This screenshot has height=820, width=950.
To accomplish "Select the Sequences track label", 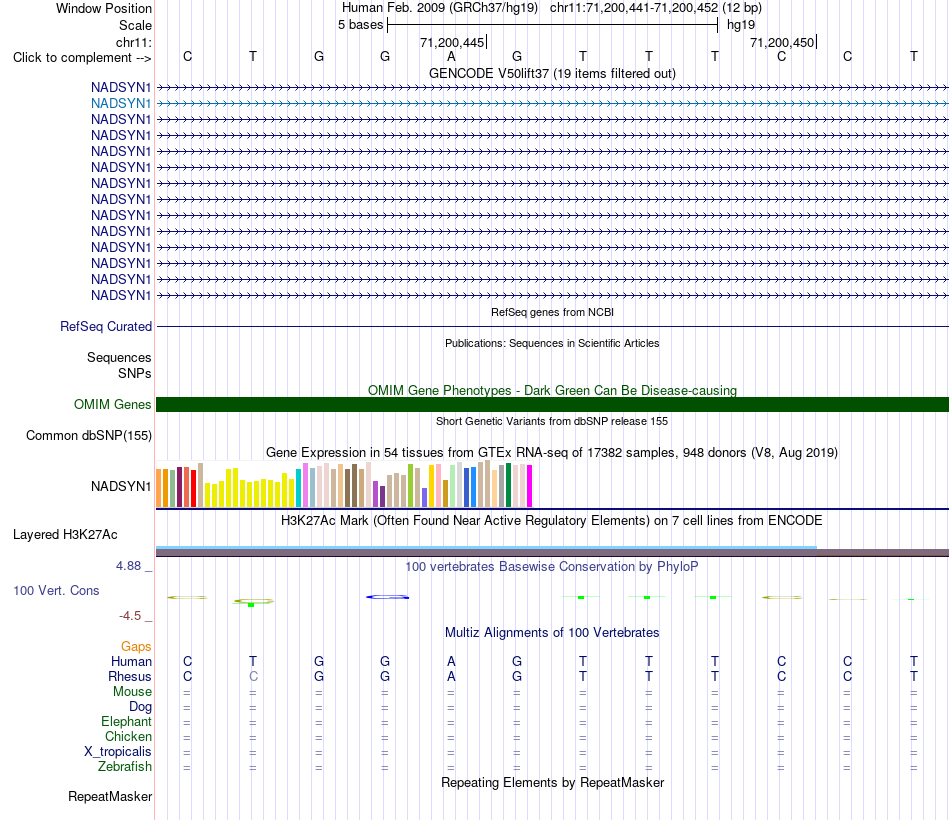I will pos(119,358).
